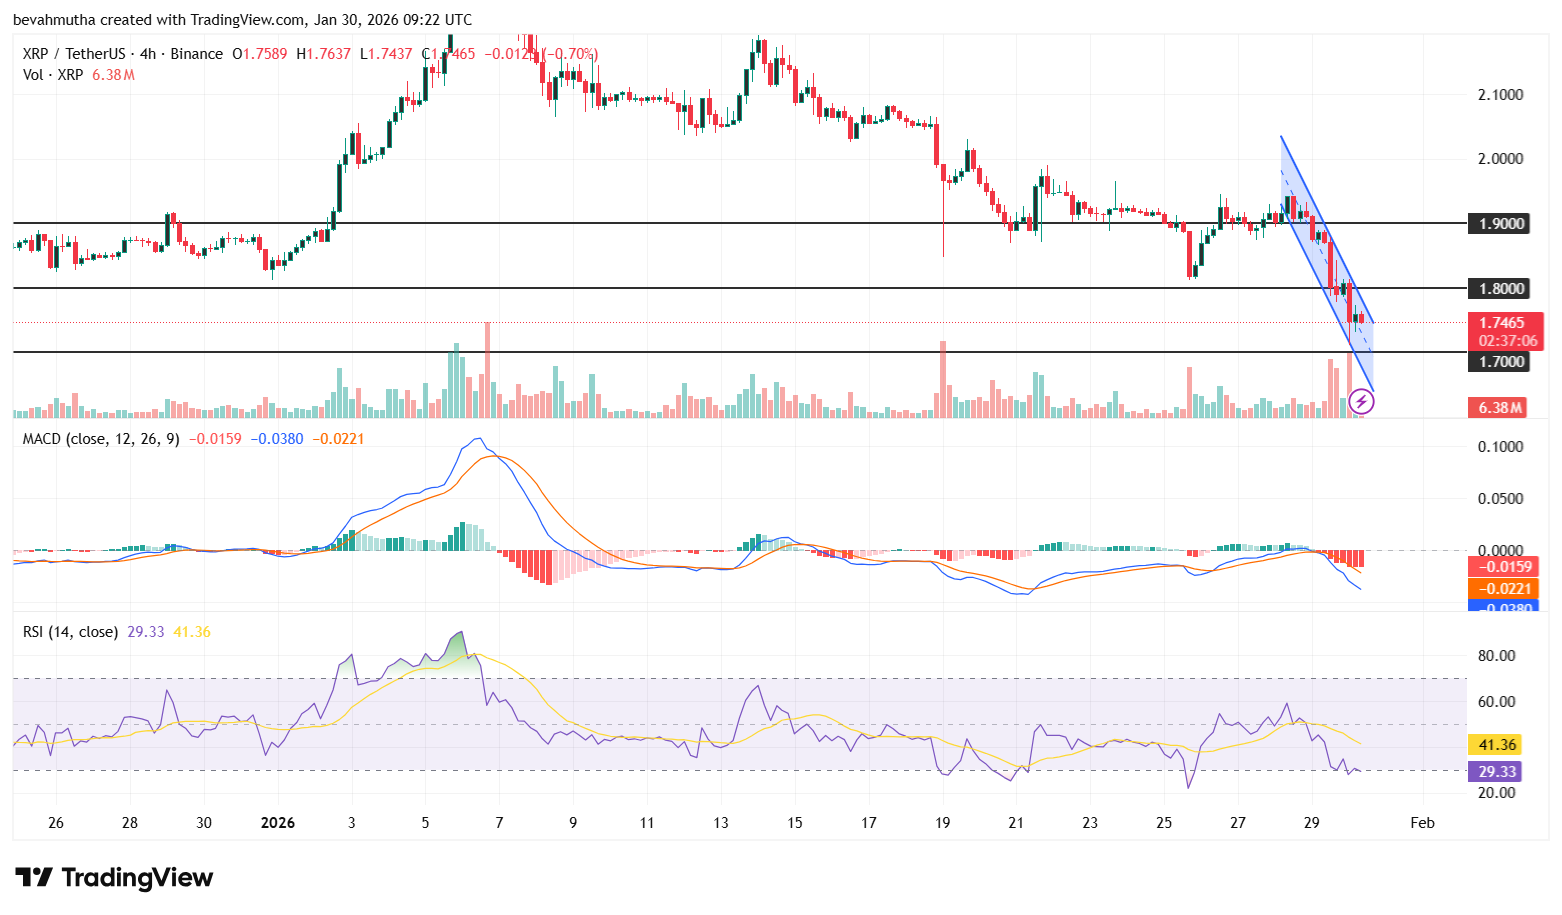Viewport: 1562px width, 915px height.
Task: Click the Feb label on the time axis
Action: (x=1422, y=823)
